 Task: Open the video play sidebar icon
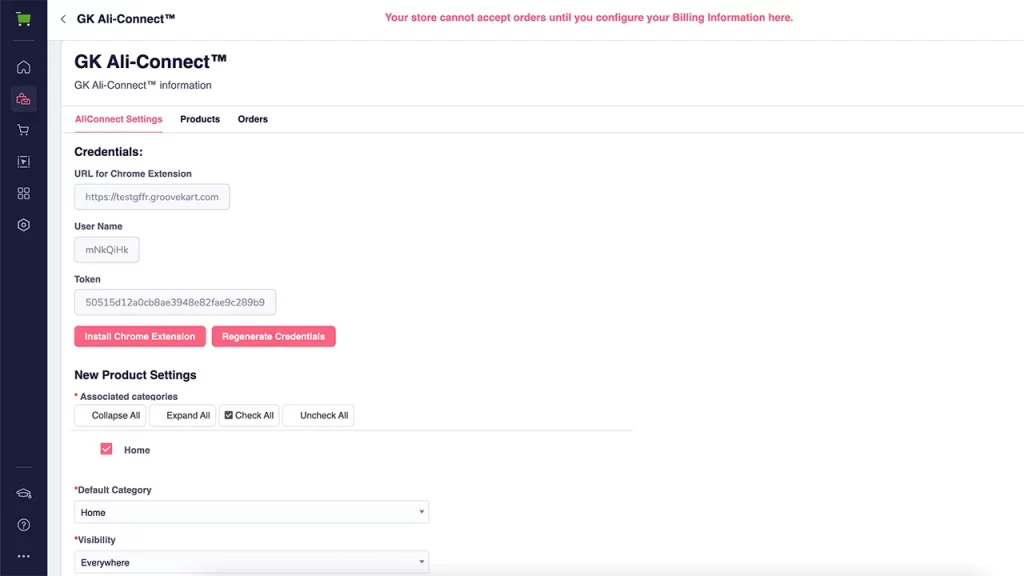[24, 161]
